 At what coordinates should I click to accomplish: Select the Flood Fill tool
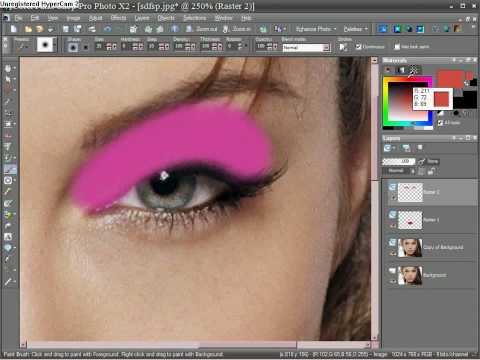[8, 214]
